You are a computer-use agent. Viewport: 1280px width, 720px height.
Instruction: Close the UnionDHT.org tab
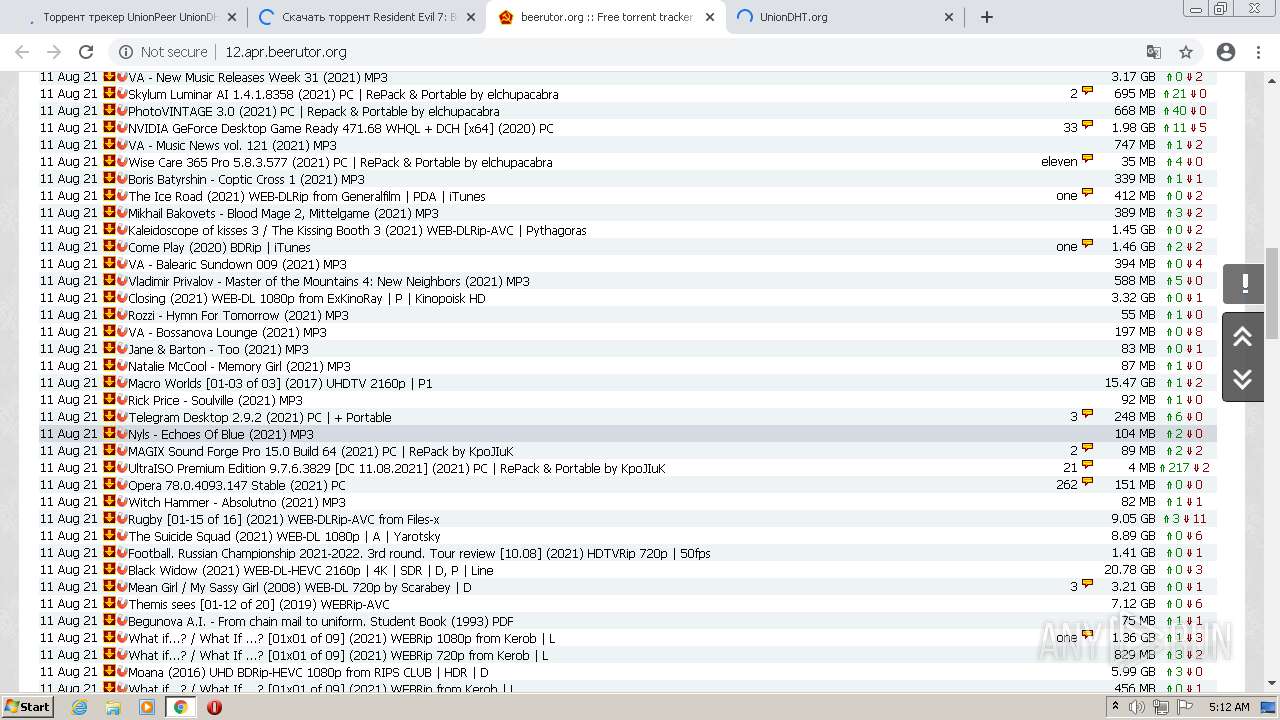[x=949, y=17]
